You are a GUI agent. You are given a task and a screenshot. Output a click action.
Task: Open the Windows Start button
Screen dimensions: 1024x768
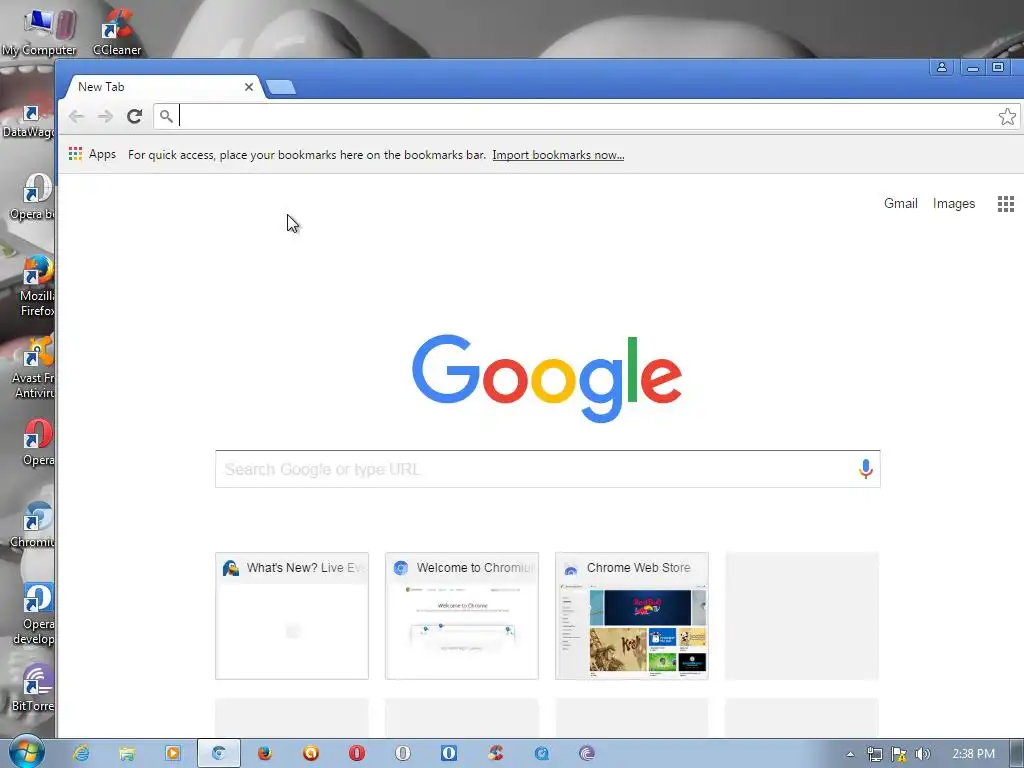point(26,752)
